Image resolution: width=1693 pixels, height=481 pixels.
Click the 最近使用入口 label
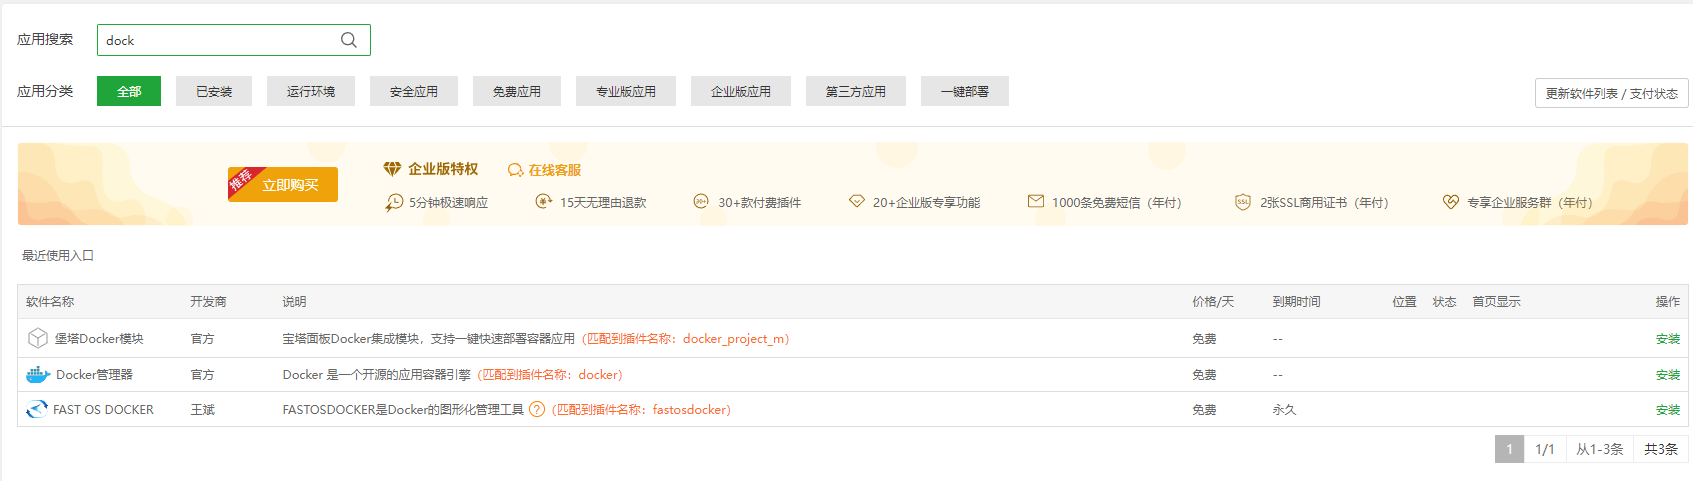tap(58, 255)
